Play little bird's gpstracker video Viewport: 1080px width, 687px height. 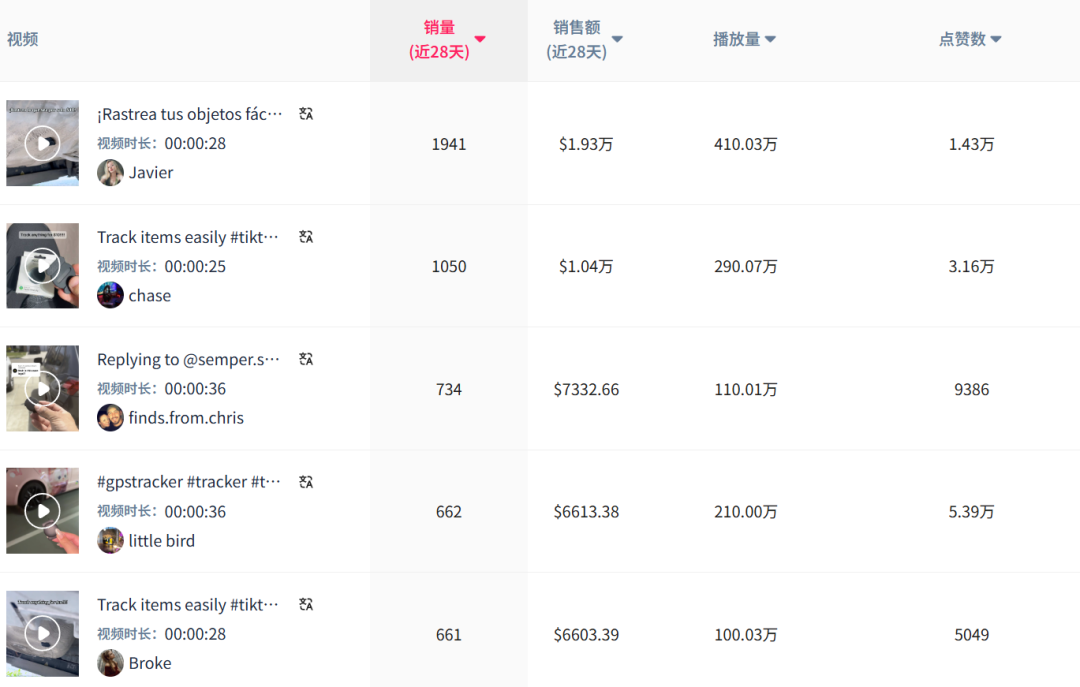(x=42, y=511)
